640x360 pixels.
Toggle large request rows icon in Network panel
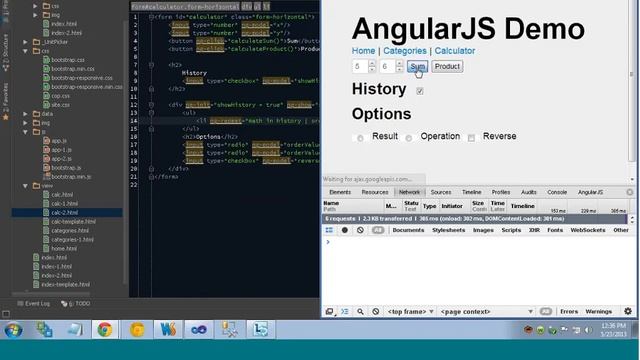[x=329, y=230]
